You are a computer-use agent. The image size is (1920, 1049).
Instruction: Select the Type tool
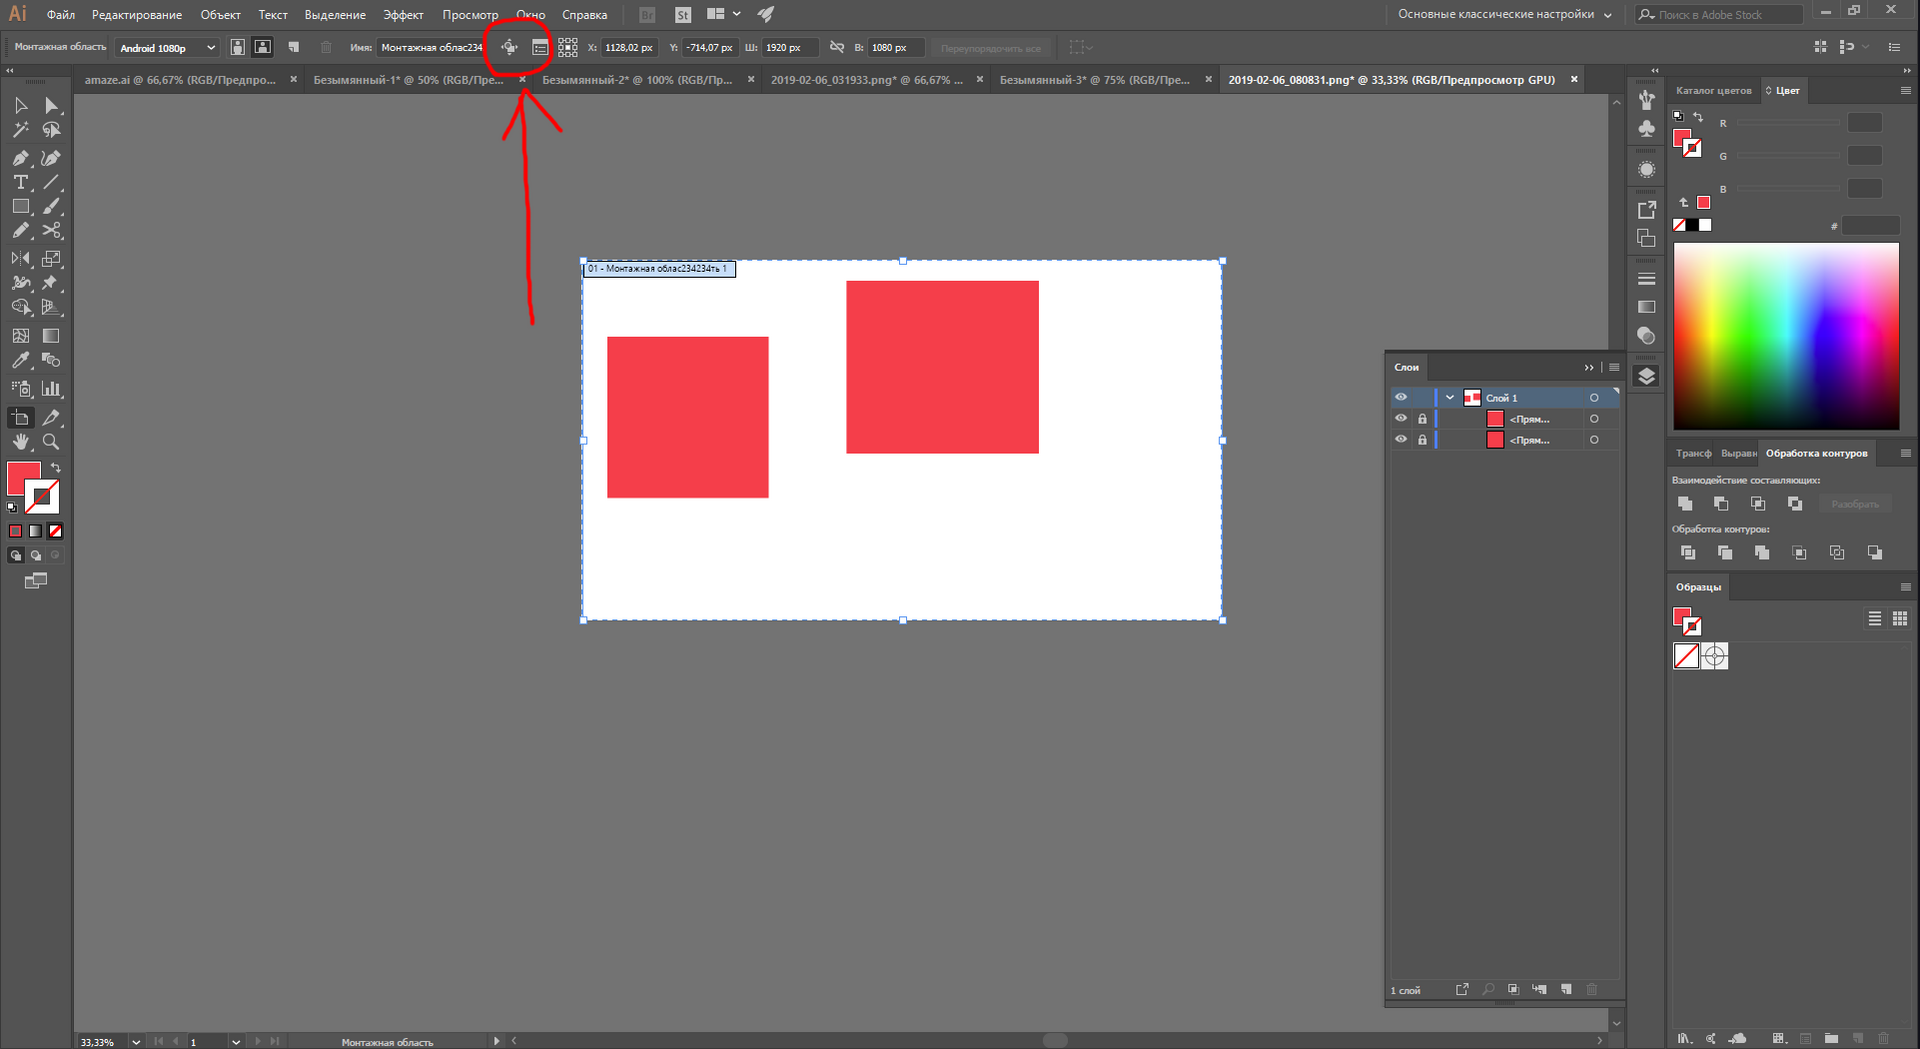tap(20, 182)
